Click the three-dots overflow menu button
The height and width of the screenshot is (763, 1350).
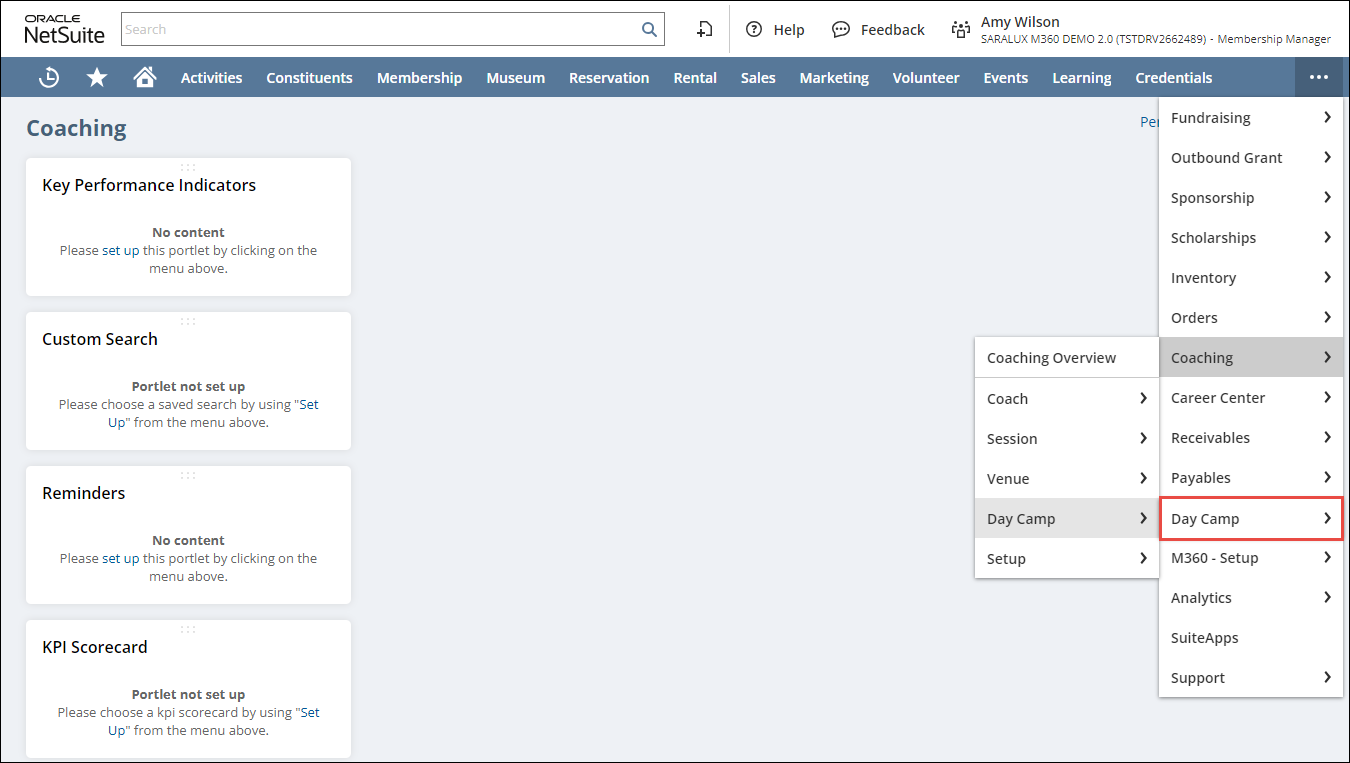click(x=1318, y=78)
